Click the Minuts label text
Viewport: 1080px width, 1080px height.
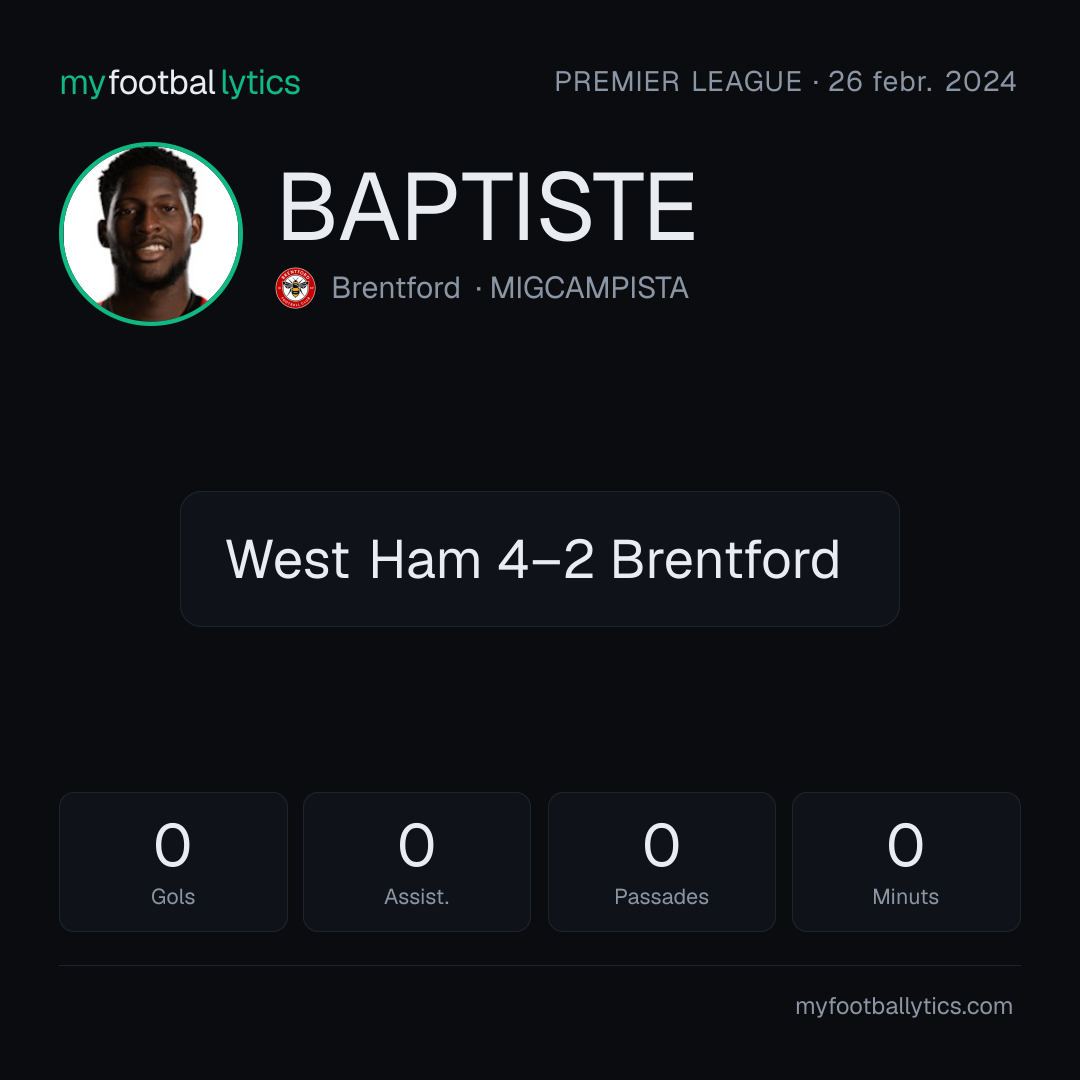(906, 897)
